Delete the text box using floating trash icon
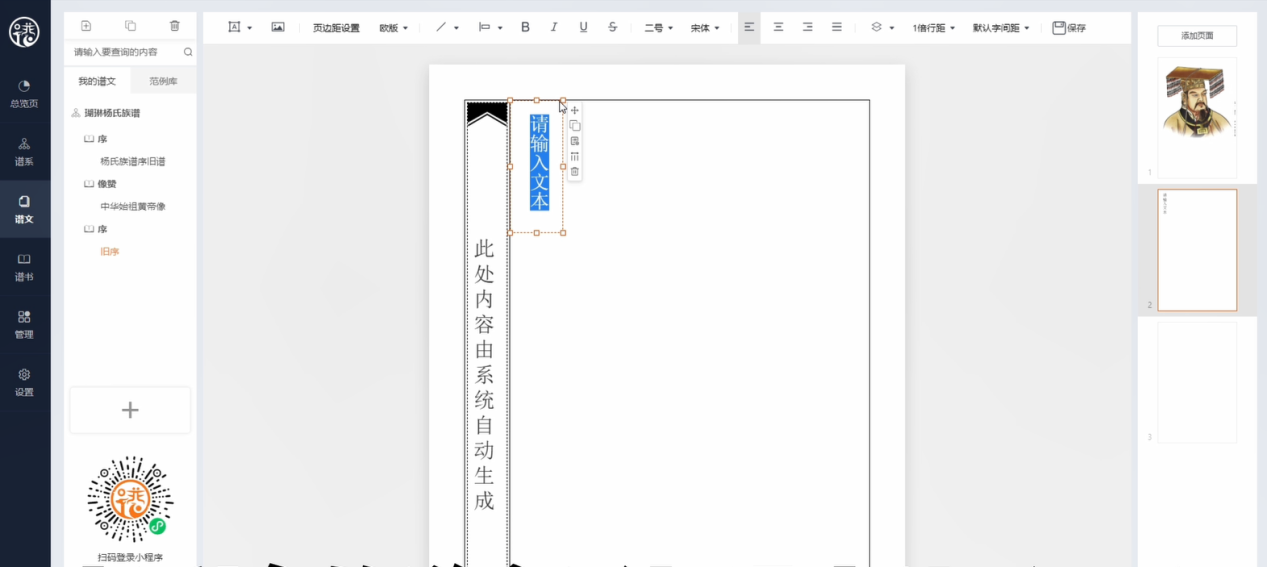The width and height of the screenshot is (1267, 567). pyautogui.click(x=575, y=172)
